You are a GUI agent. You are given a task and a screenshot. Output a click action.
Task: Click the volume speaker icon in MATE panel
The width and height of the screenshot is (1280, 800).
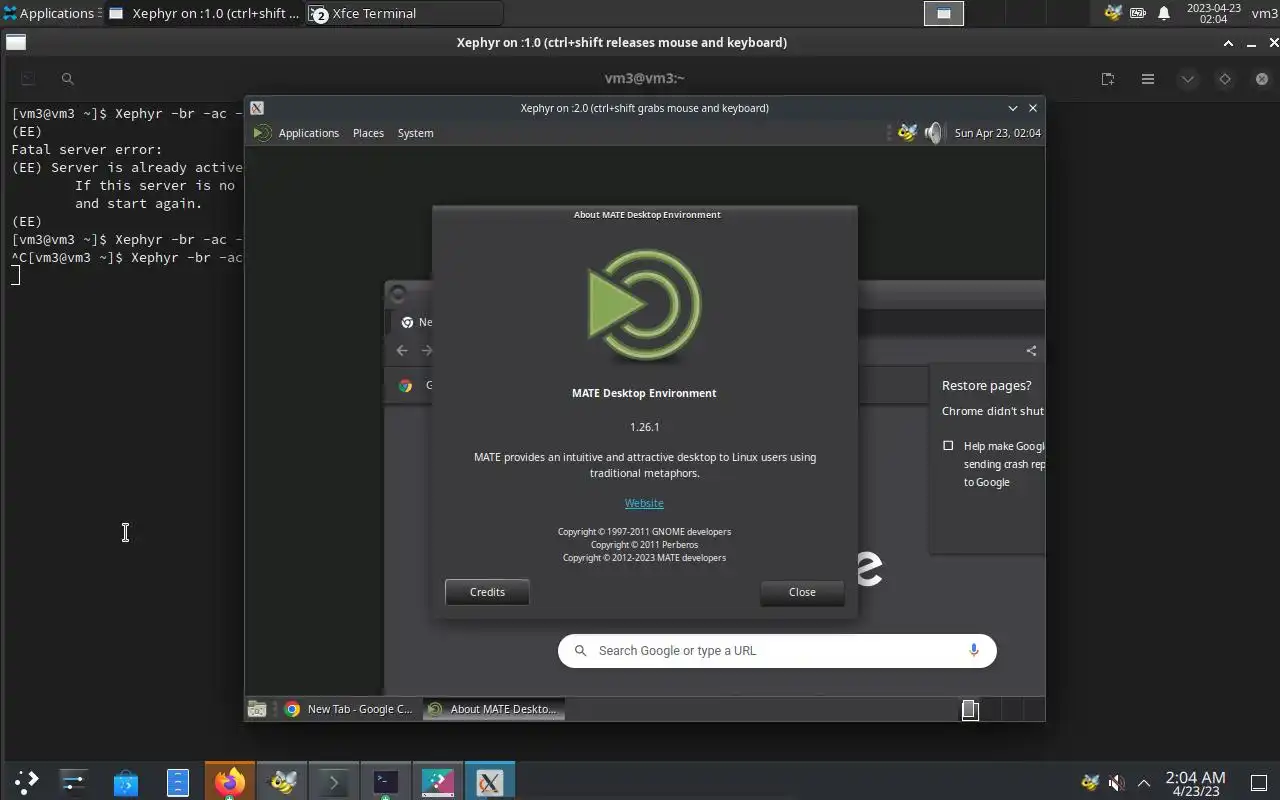click(933, 133)
